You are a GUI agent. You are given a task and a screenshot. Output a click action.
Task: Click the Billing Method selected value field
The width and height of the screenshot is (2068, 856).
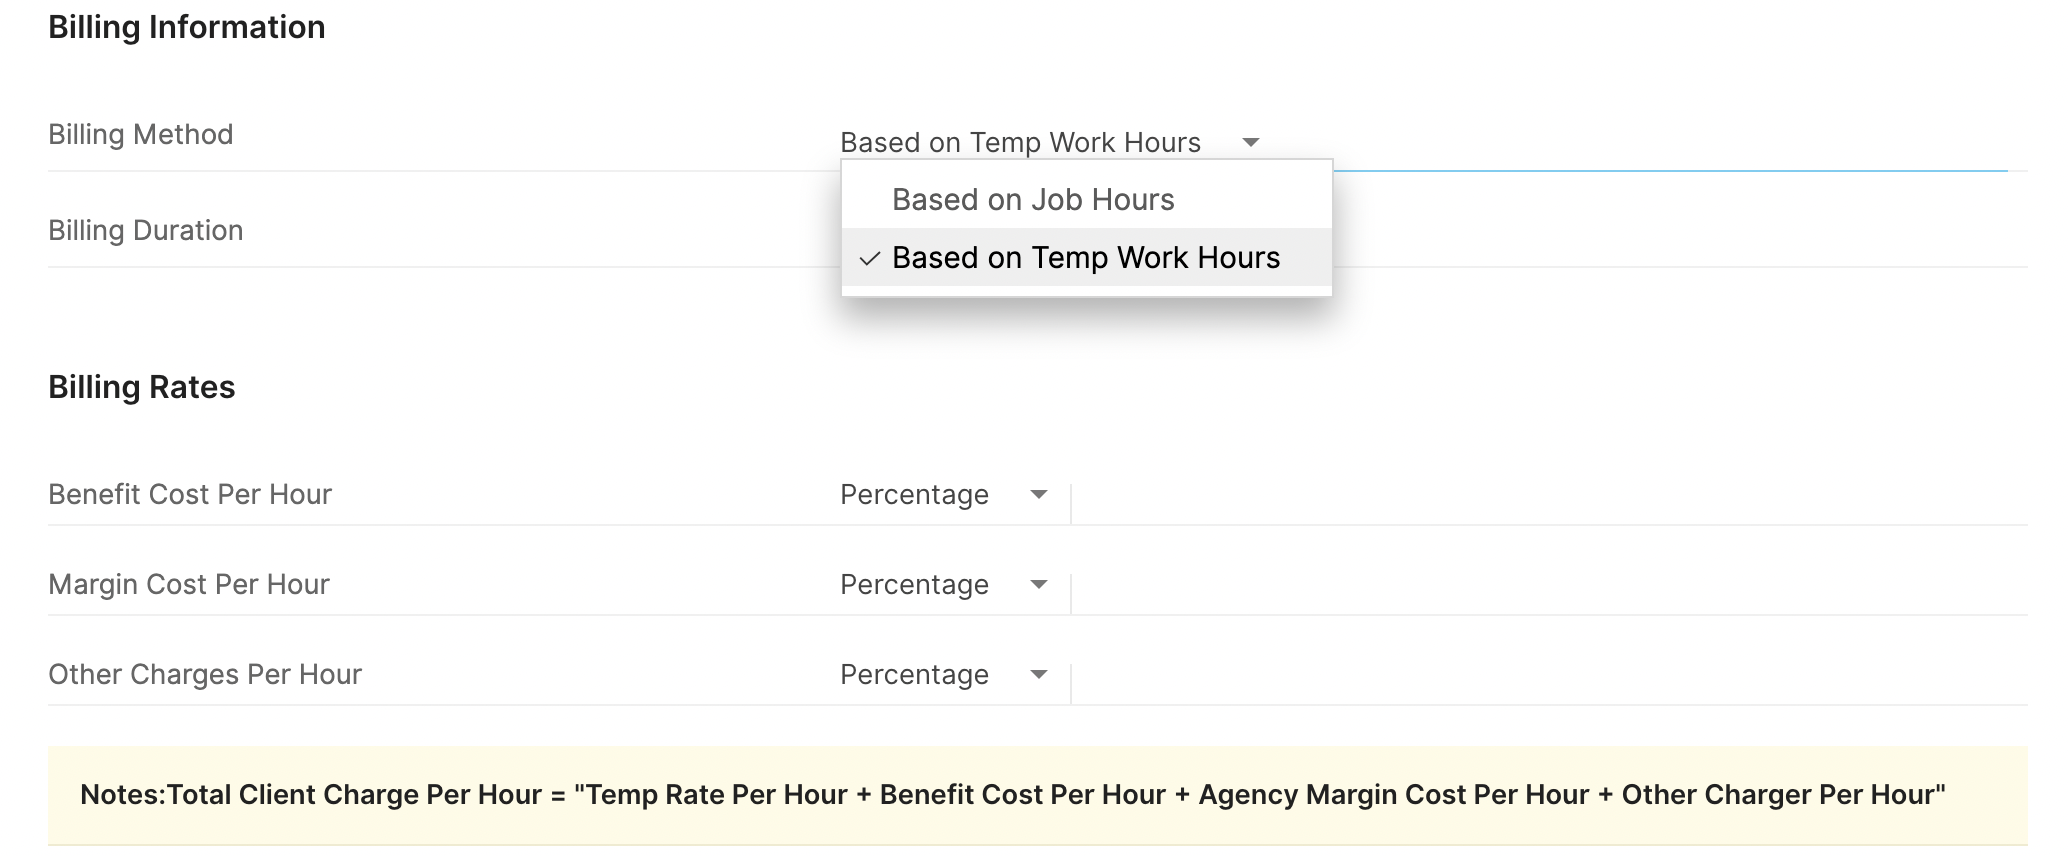pyautogui.click(x=1020, y=143)
